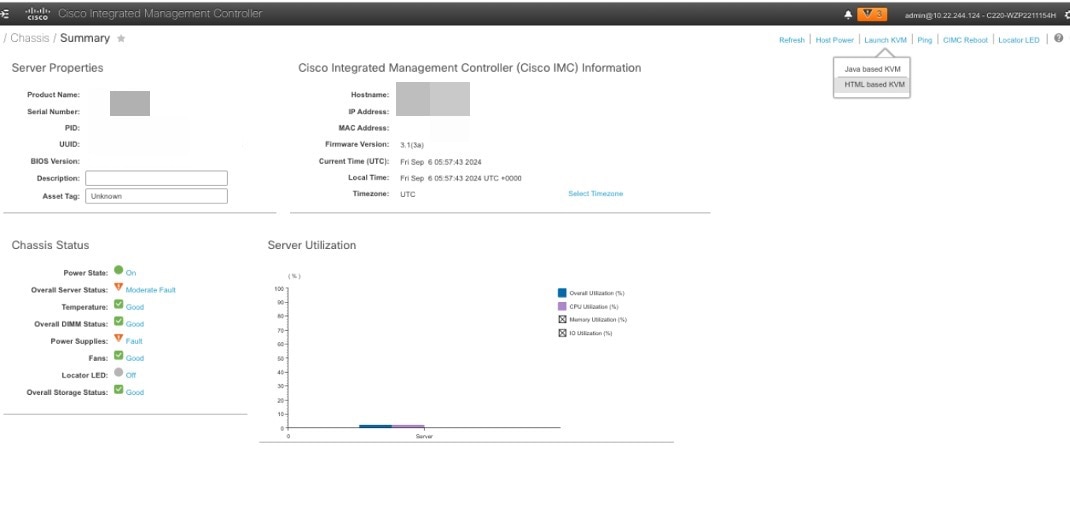Click the Locator LED toolbar link
The height and width of the screenshot is (506, 1070).
click(1019, 40)
